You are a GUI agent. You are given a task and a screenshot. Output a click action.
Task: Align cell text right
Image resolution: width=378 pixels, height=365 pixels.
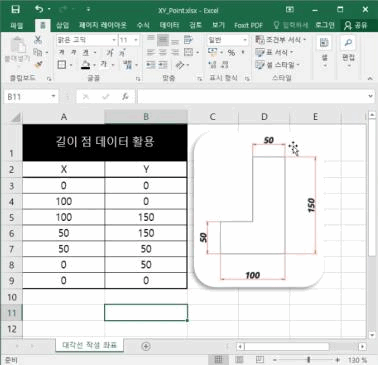pos(175,52)
